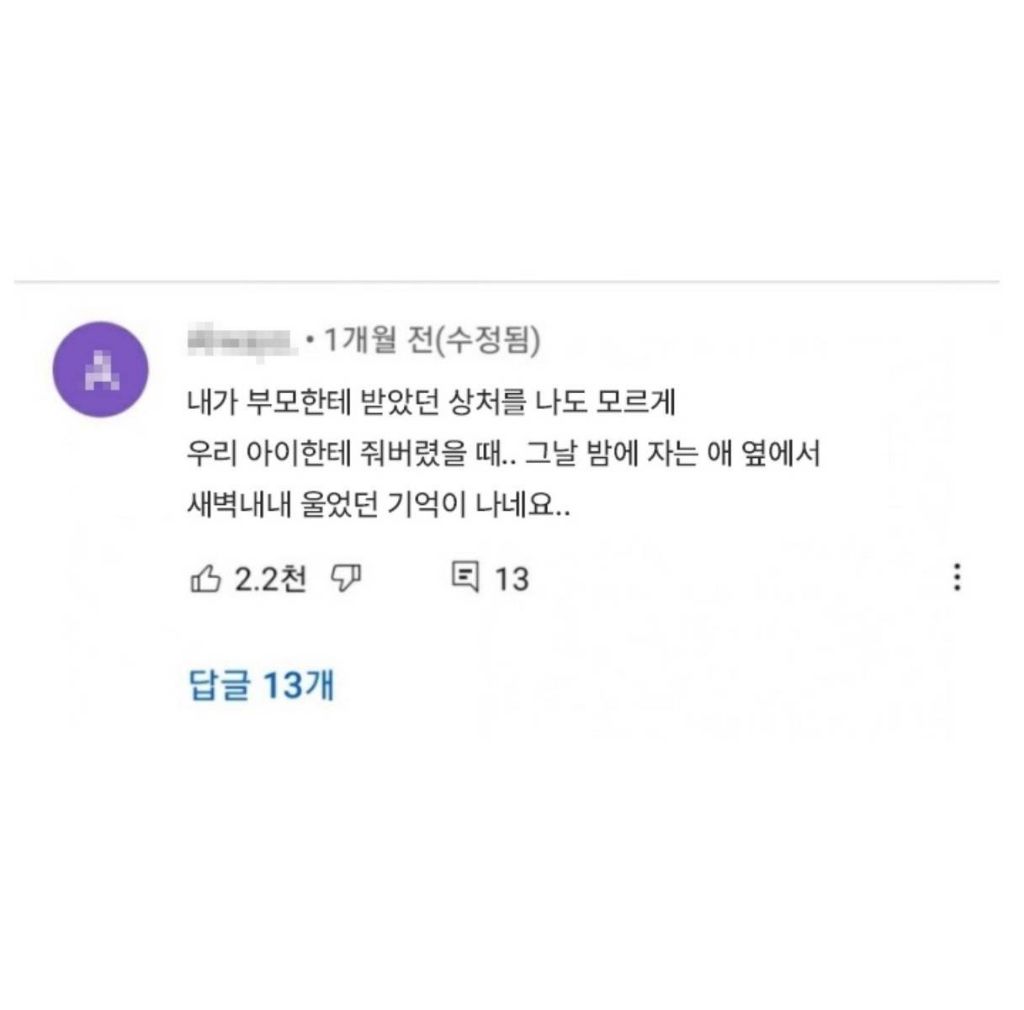Click the comment line starting 새벽내내 울었던
The height and width of the screenshot is (1010, 1024).
[x=379, y=505]
